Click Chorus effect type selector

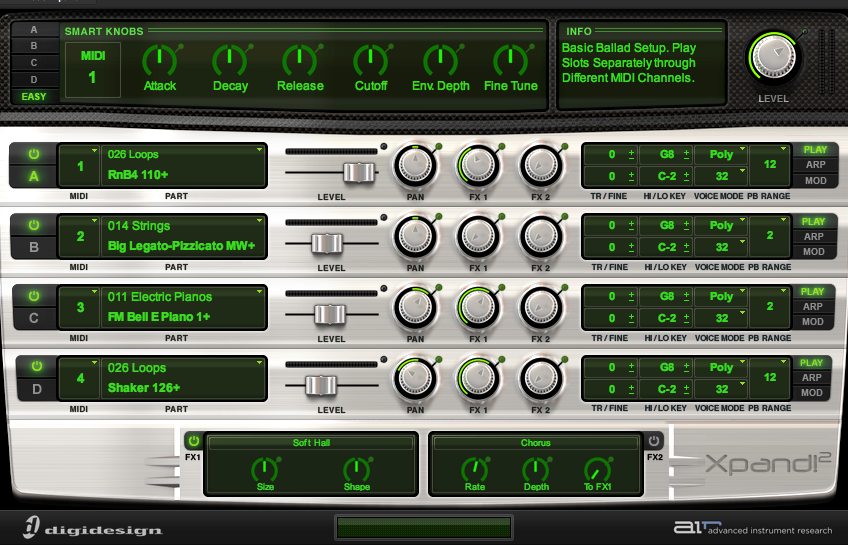pyautogui.click(x=535, y=443)
